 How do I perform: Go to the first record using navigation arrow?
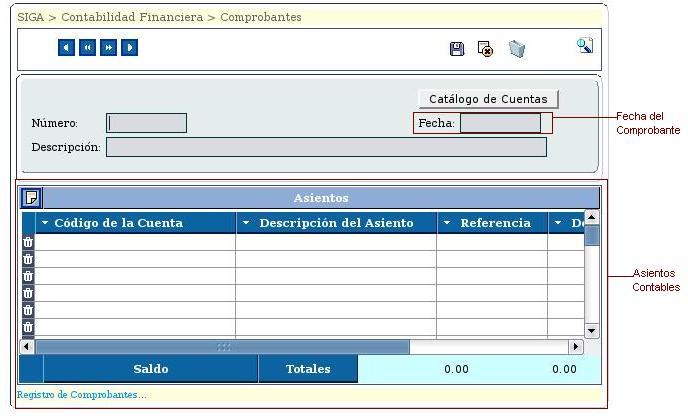[x=66, y=47]
